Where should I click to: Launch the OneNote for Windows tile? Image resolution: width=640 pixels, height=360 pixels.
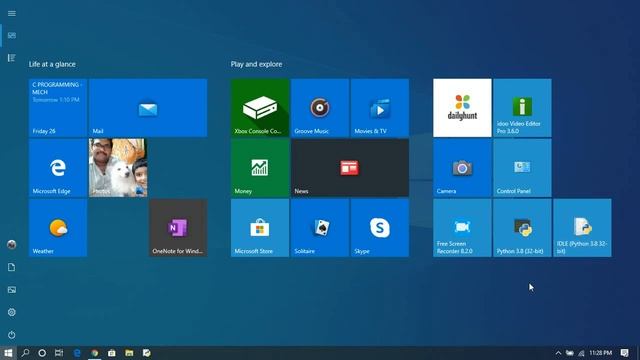178,228
